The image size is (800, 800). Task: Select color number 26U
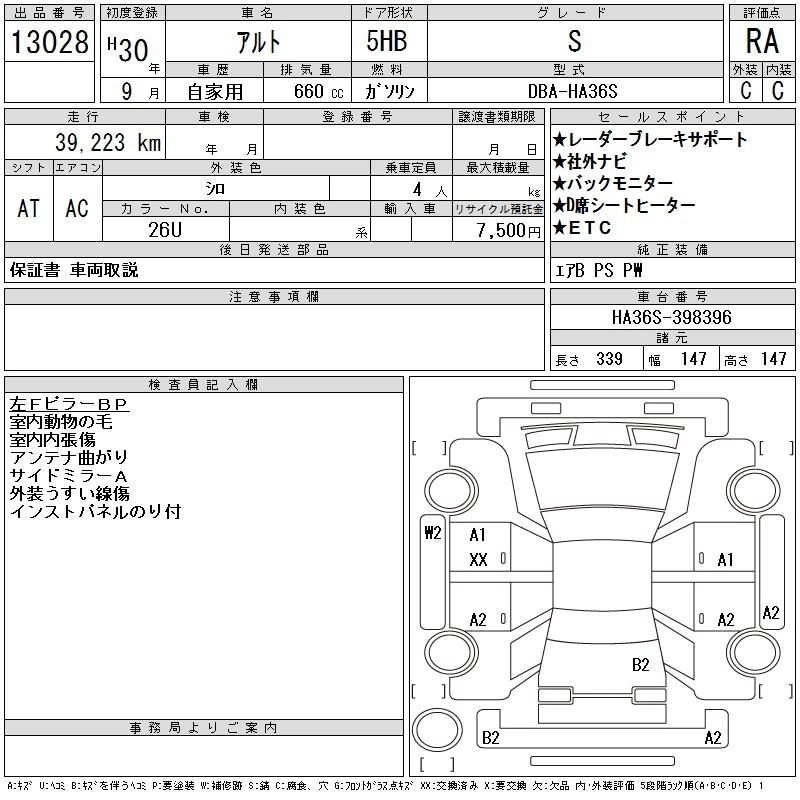(x=165, y=229)
